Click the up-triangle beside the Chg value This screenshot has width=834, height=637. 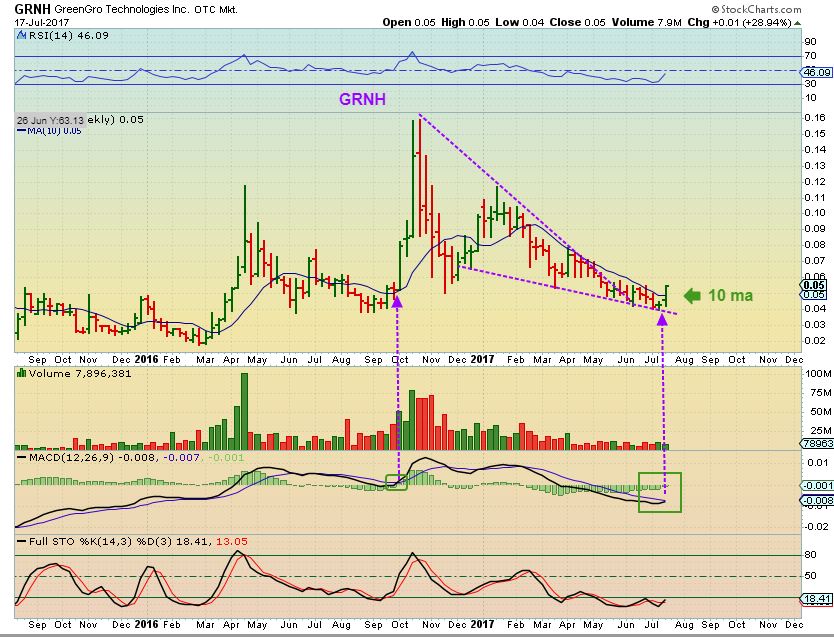point(797,23)
